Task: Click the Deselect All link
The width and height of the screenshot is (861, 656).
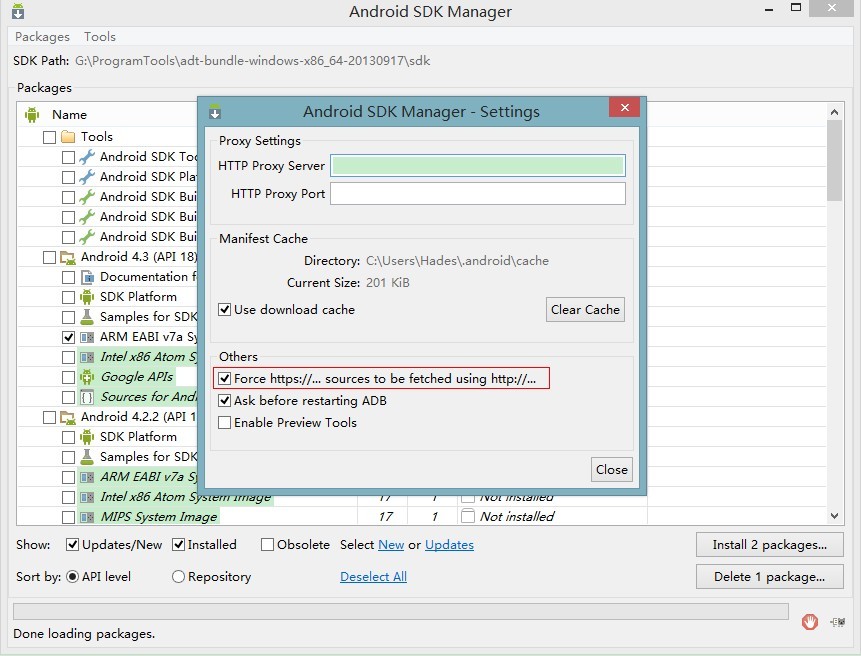Action: pyautogui.click(x=373, y=576)
